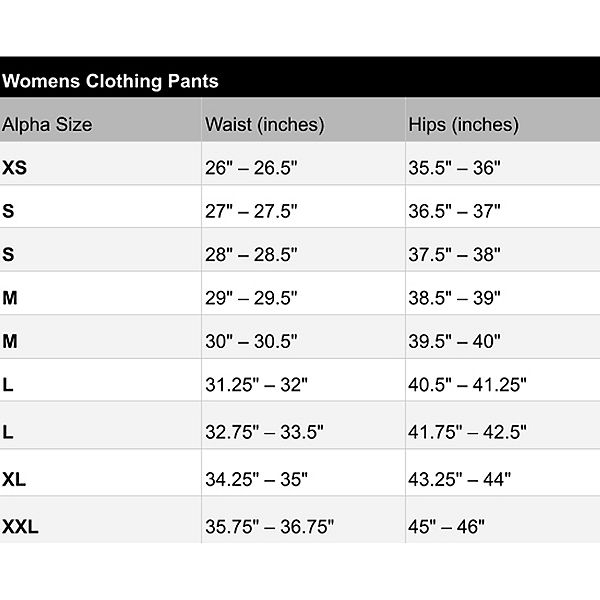600x600 pixels.
Task: Select hips value 38.5" – 39"
Action: coord(454,298)
